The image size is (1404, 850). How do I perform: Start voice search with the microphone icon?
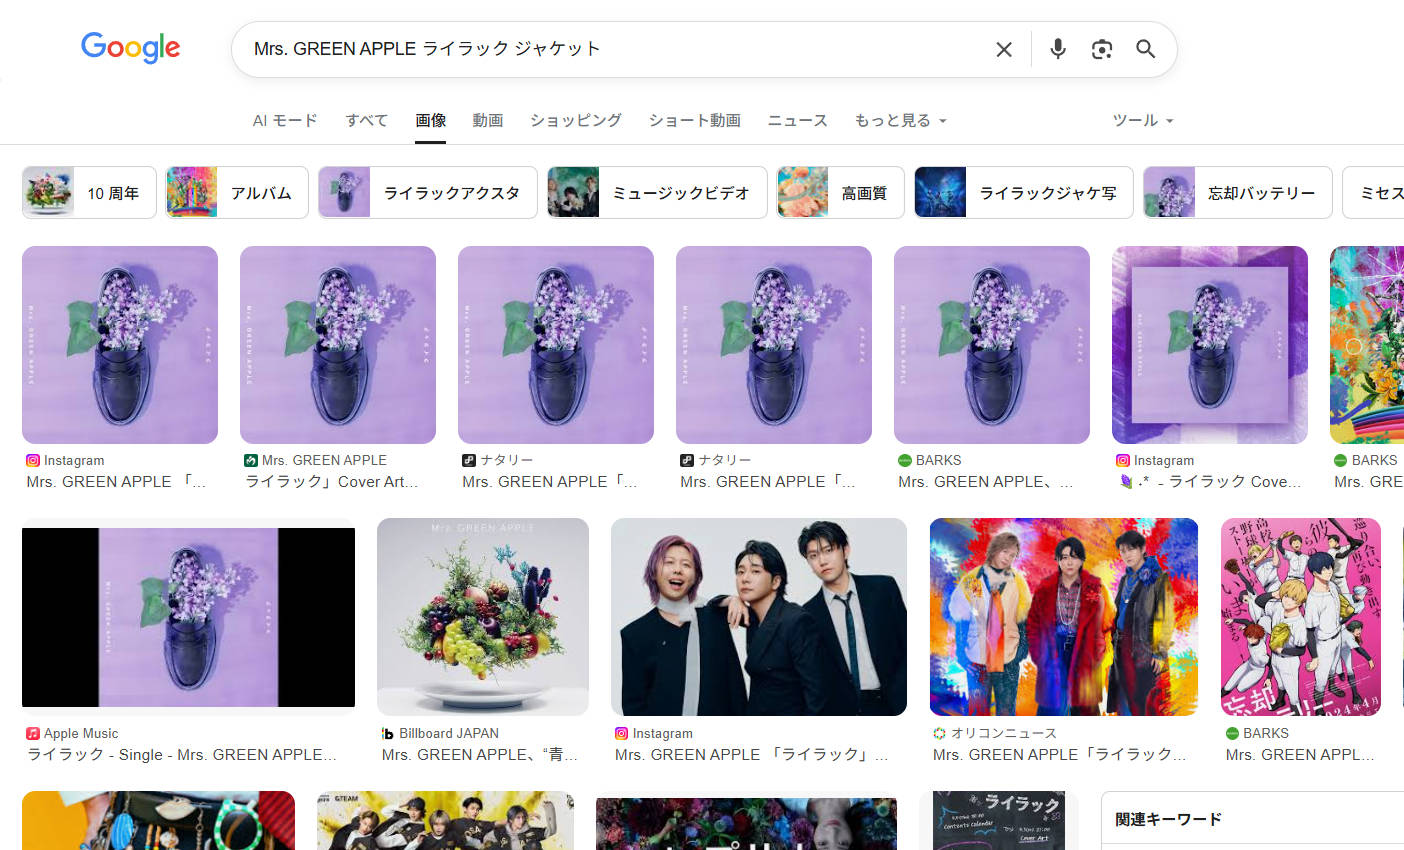pos(1057,48)
